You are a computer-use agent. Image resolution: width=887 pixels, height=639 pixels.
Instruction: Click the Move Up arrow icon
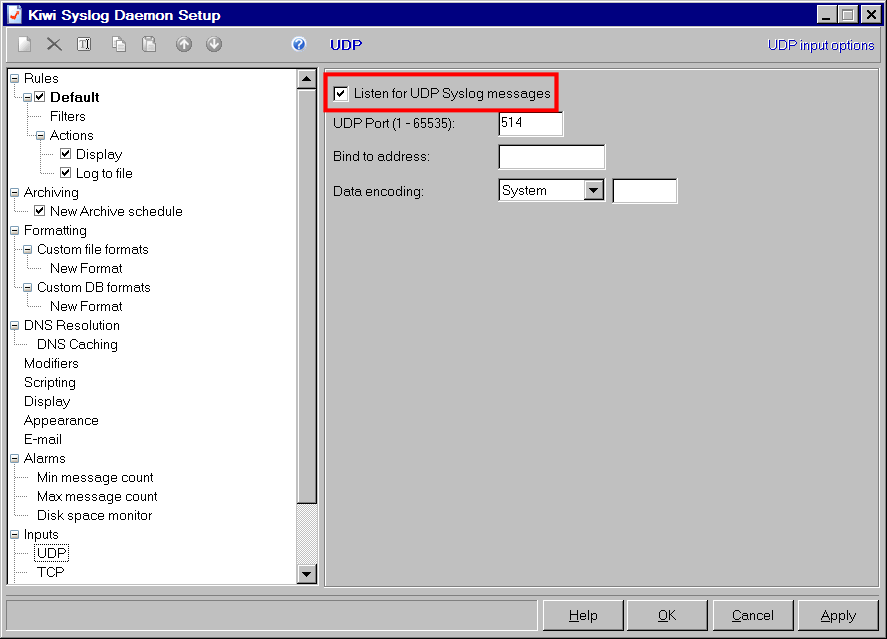(184, 44)
